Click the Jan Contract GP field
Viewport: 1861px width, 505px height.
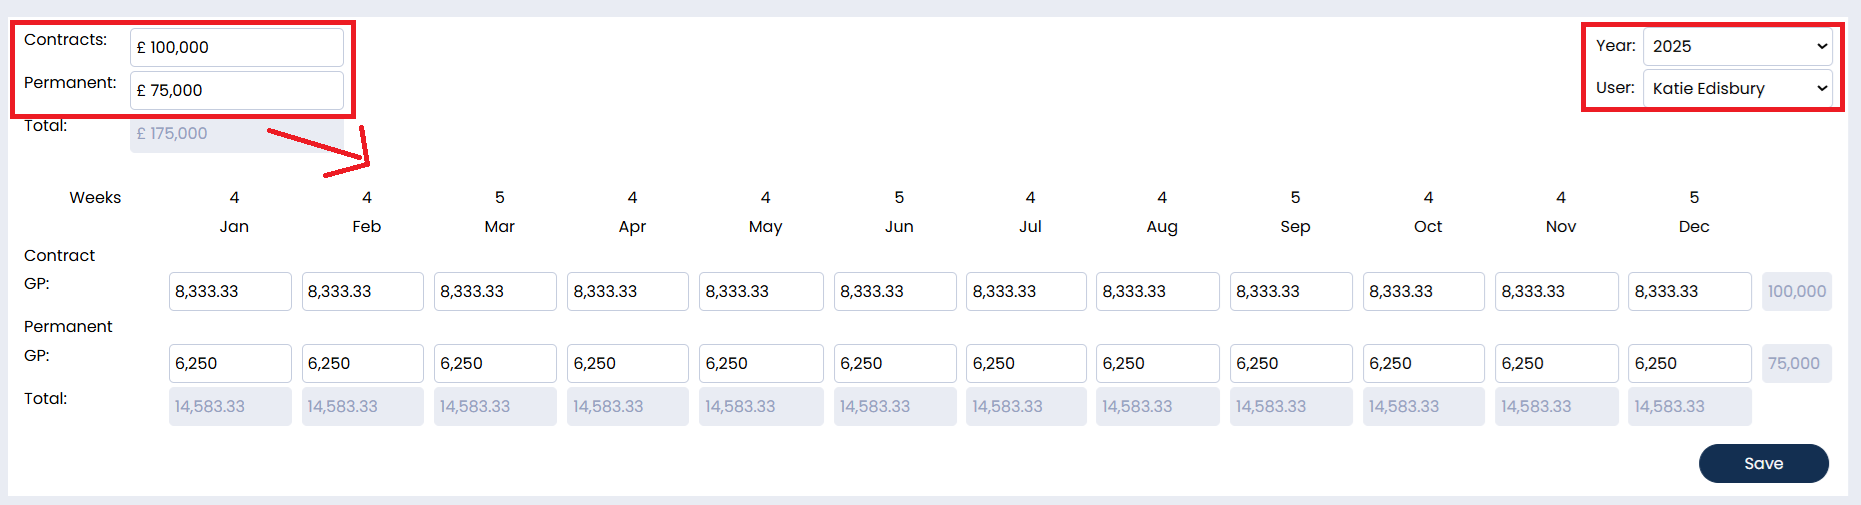point(230,291)
